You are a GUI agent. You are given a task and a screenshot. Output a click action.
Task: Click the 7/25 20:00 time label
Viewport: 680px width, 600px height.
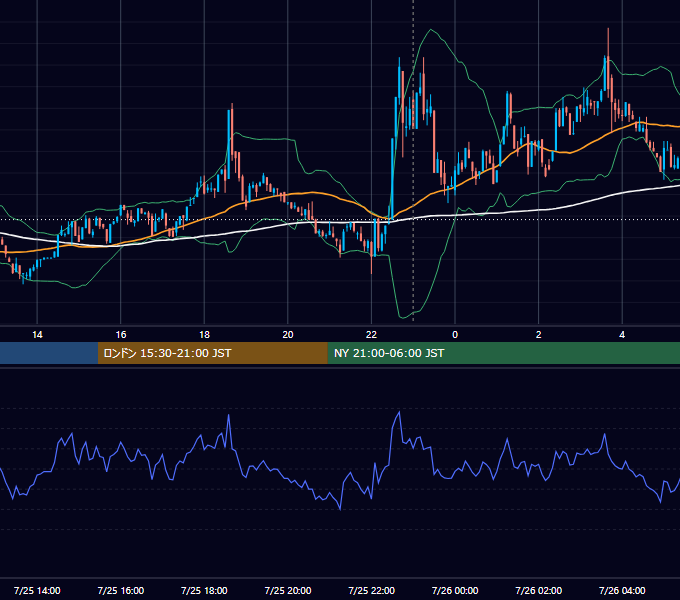(x=288, y=590)
